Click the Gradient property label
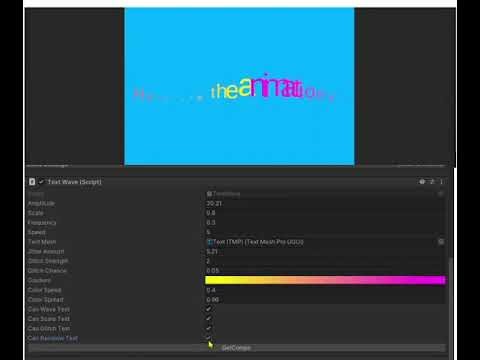The image size is (480, 360). coord(39,280)
